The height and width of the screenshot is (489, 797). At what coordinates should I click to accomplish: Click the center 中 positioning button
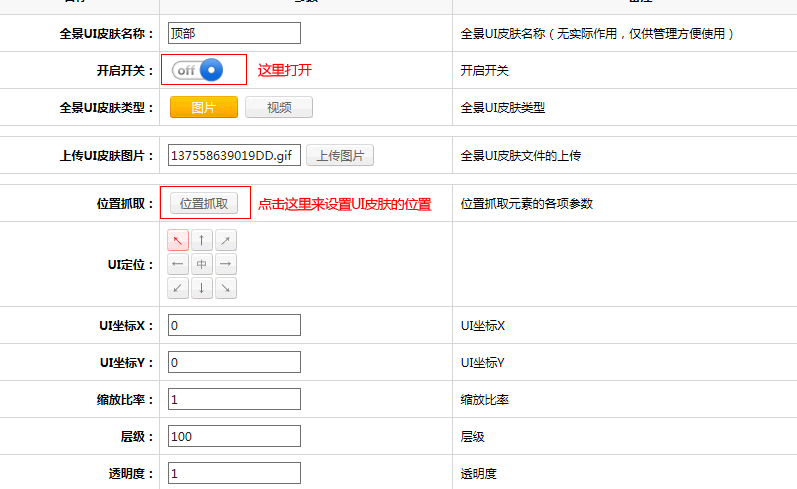(x=202, y=264)
